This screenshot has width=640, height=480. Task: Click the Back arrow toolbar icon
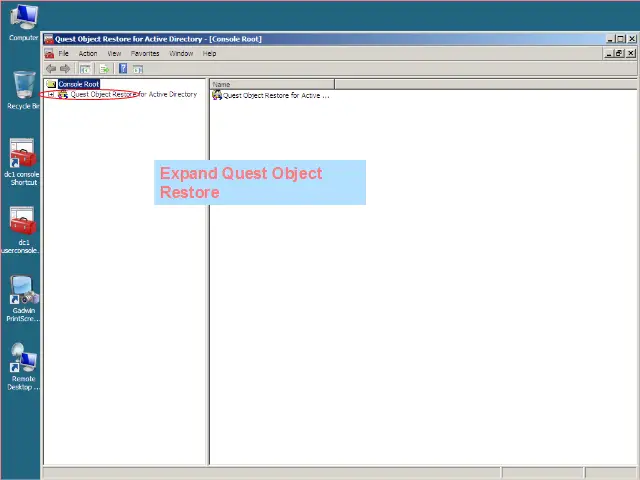click(51, 69)
